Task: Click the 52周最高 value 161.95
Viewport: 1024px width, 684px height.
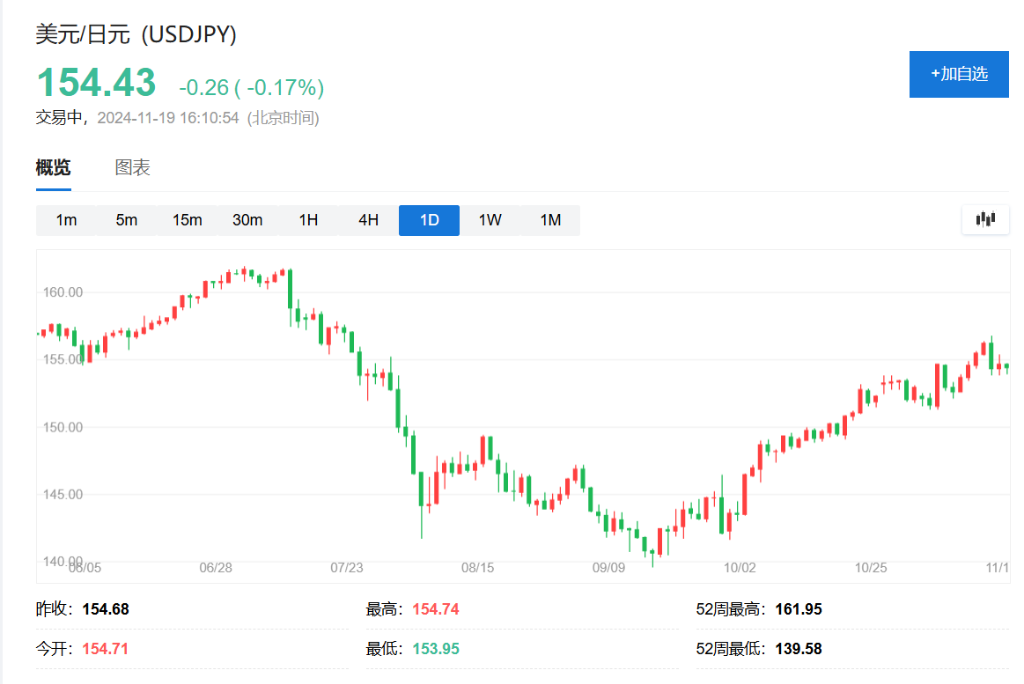Action: click(x=798, y=609)
